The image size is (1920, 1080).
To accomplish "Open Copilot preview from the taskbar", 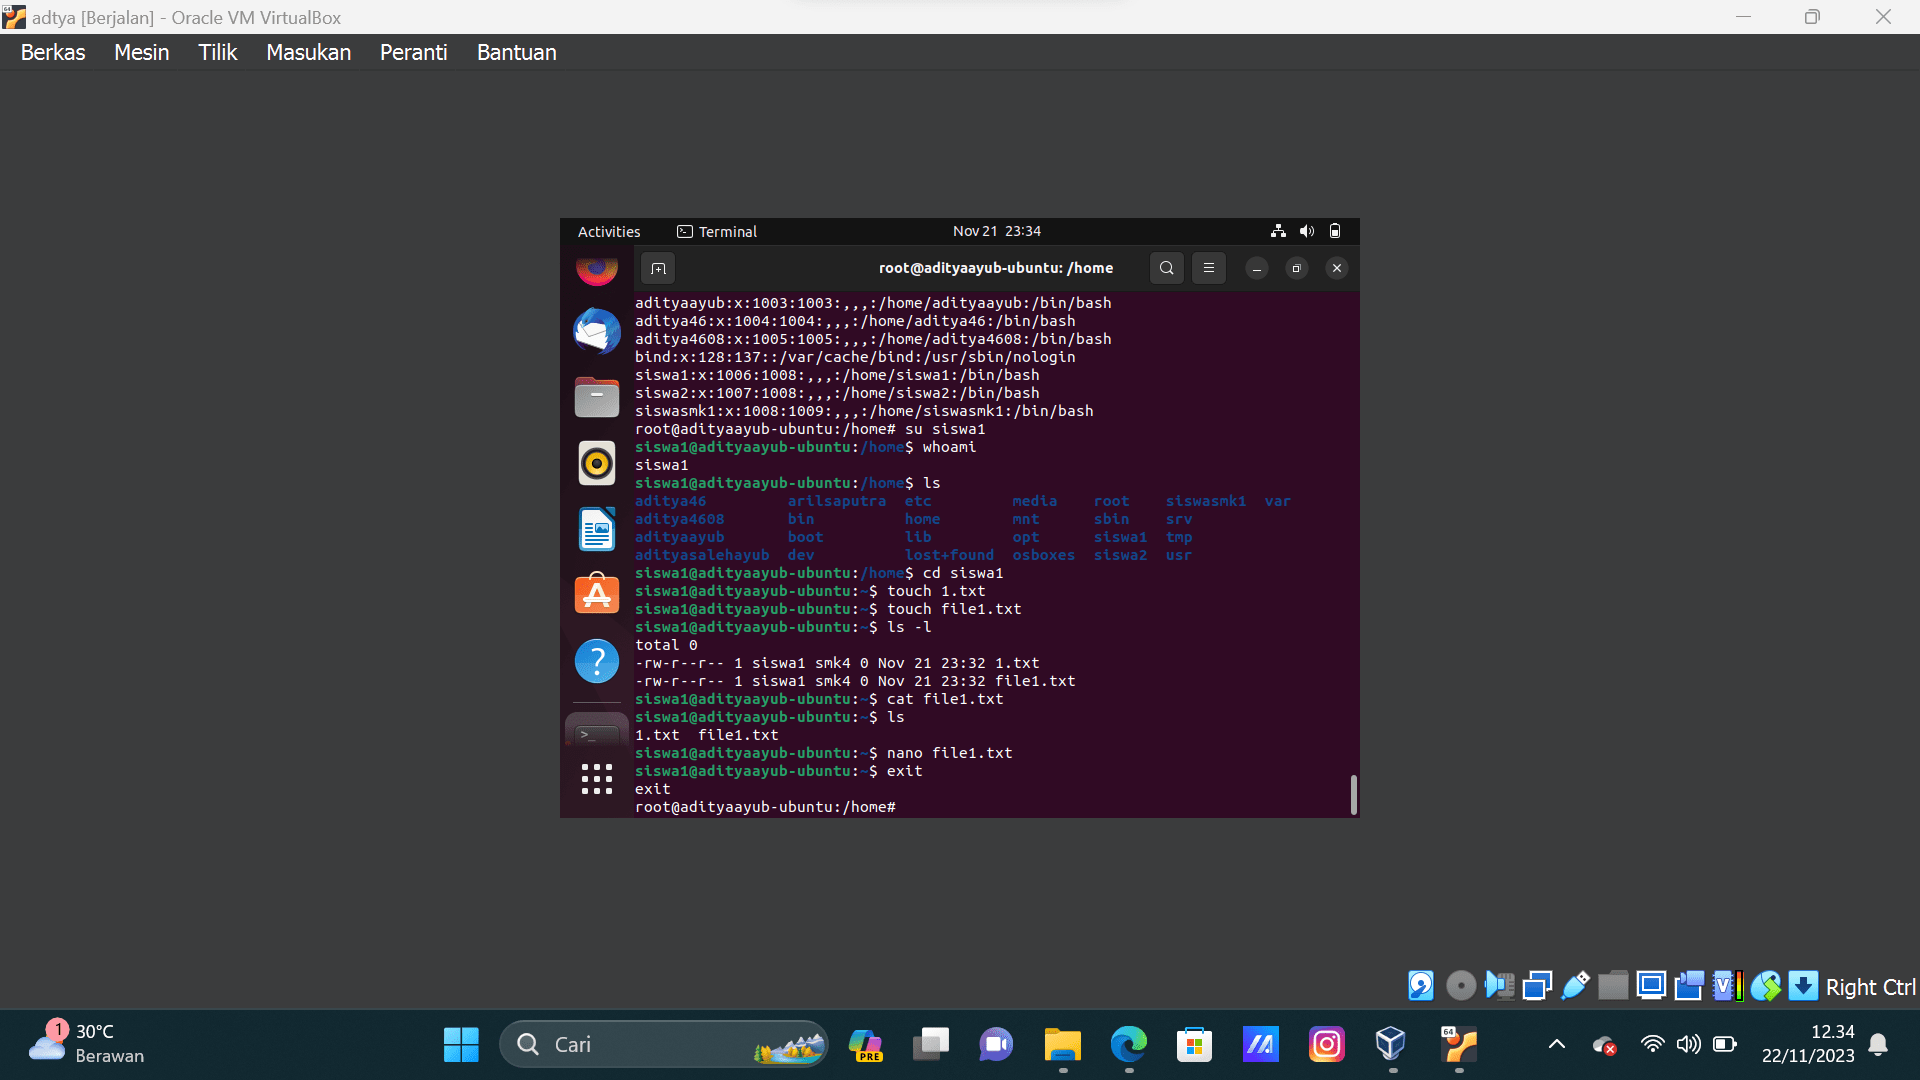I will [865, 1045].
